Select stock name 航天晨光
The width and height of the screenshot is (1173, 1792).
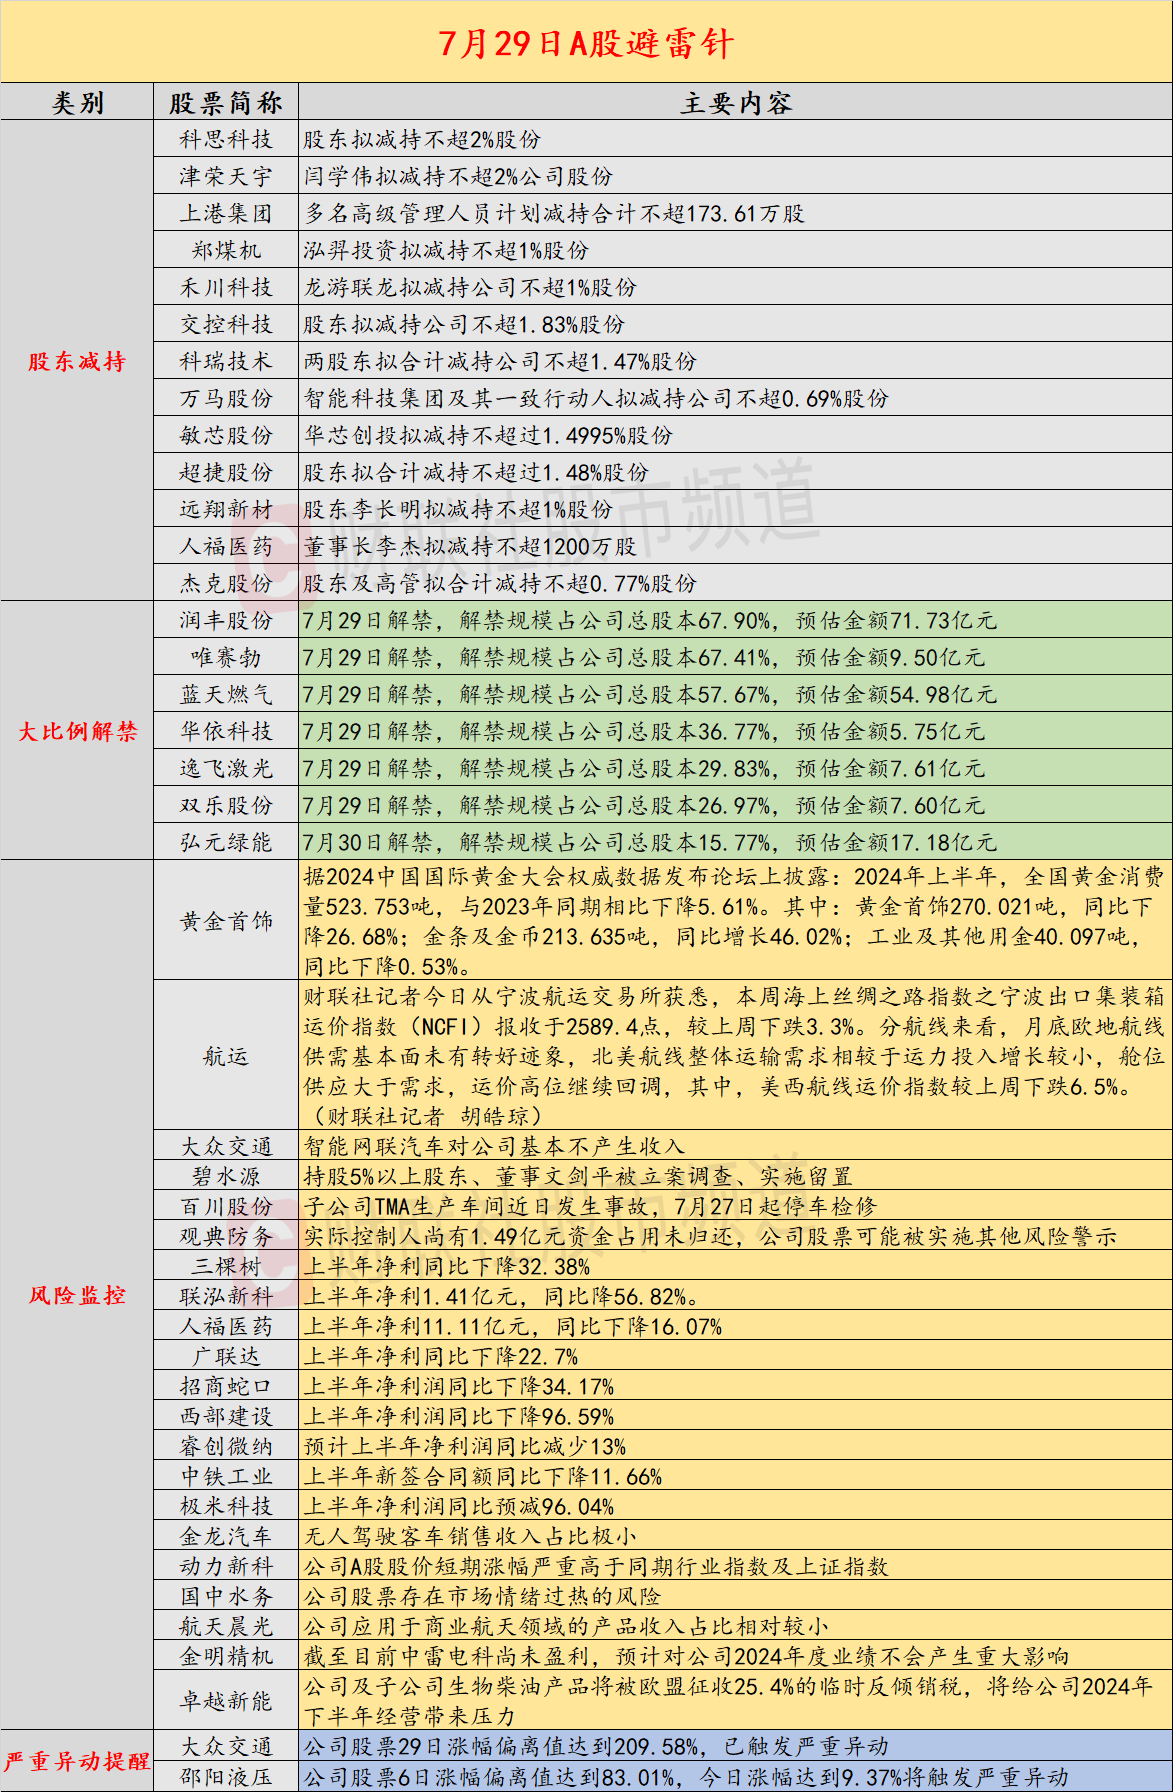(x=226, y=1626)
